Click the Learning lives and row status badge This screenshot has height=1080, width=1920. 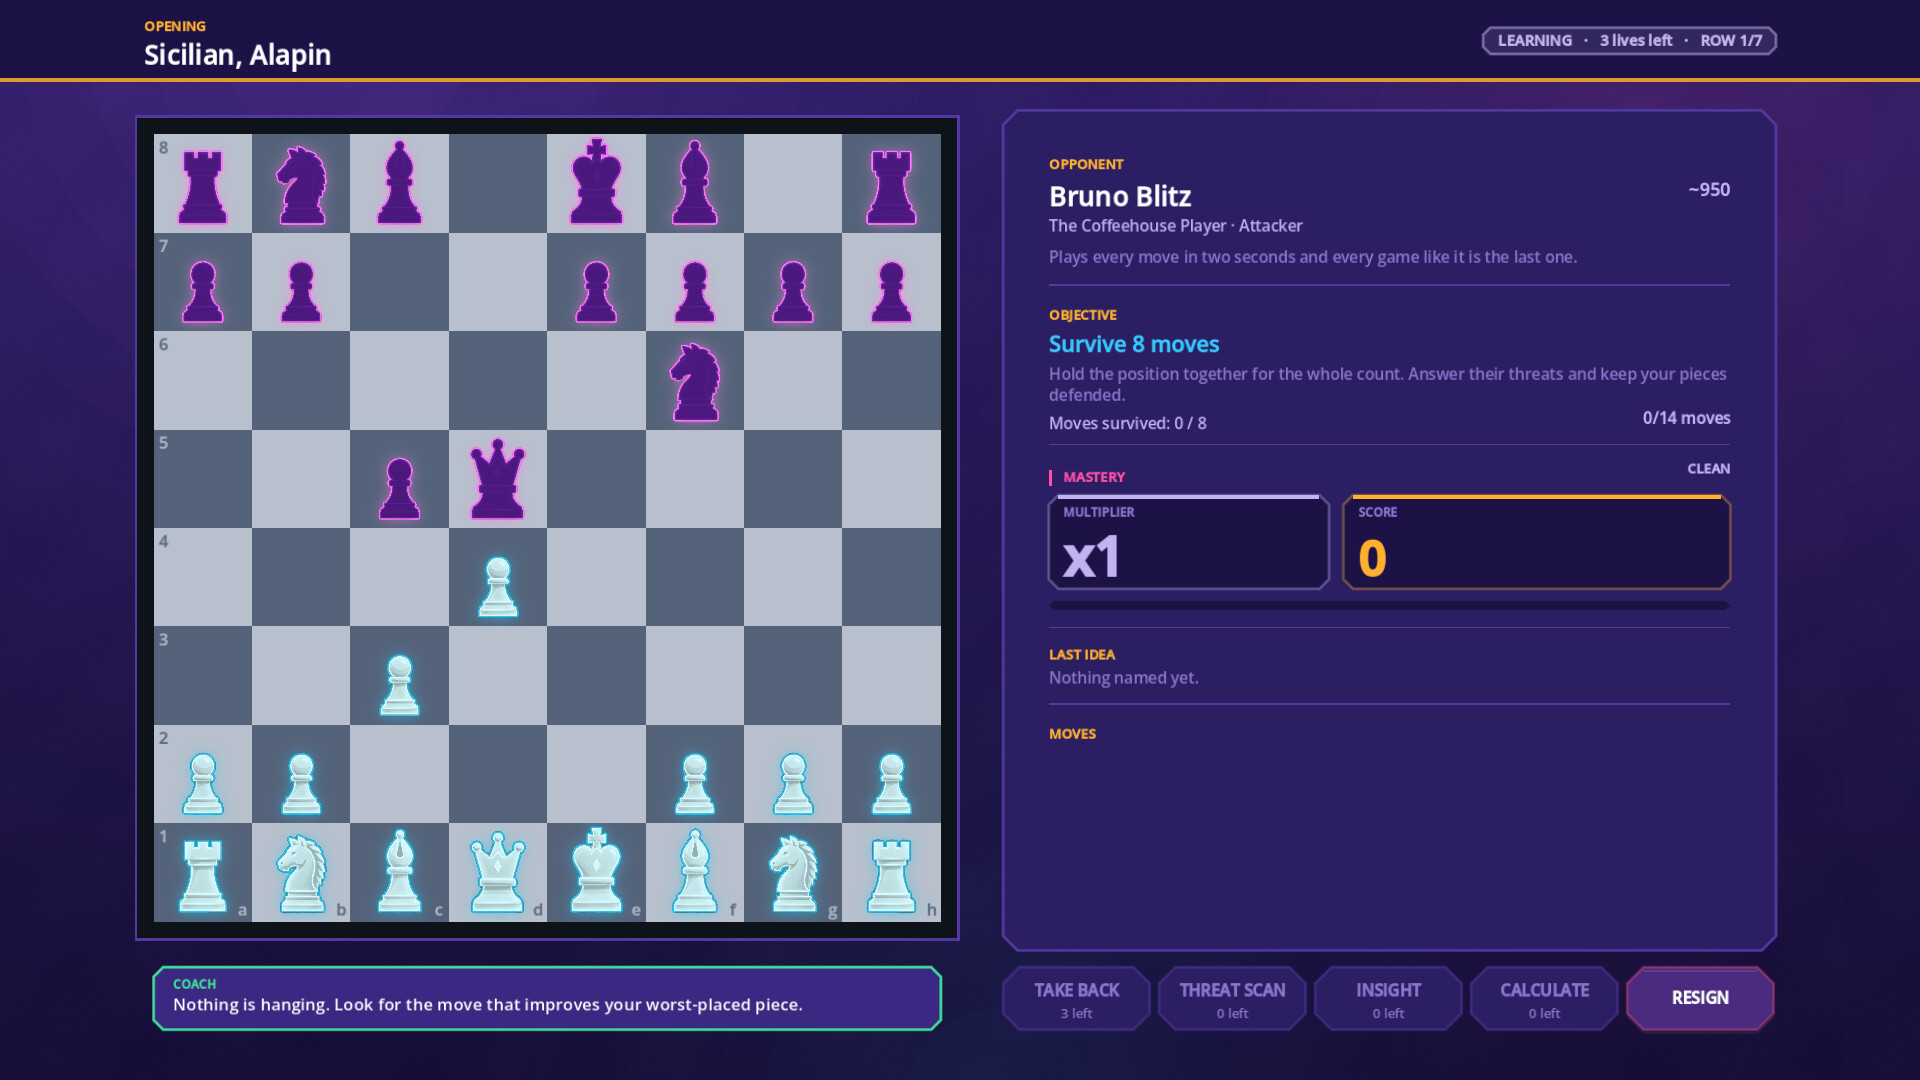pos(1629,41)
